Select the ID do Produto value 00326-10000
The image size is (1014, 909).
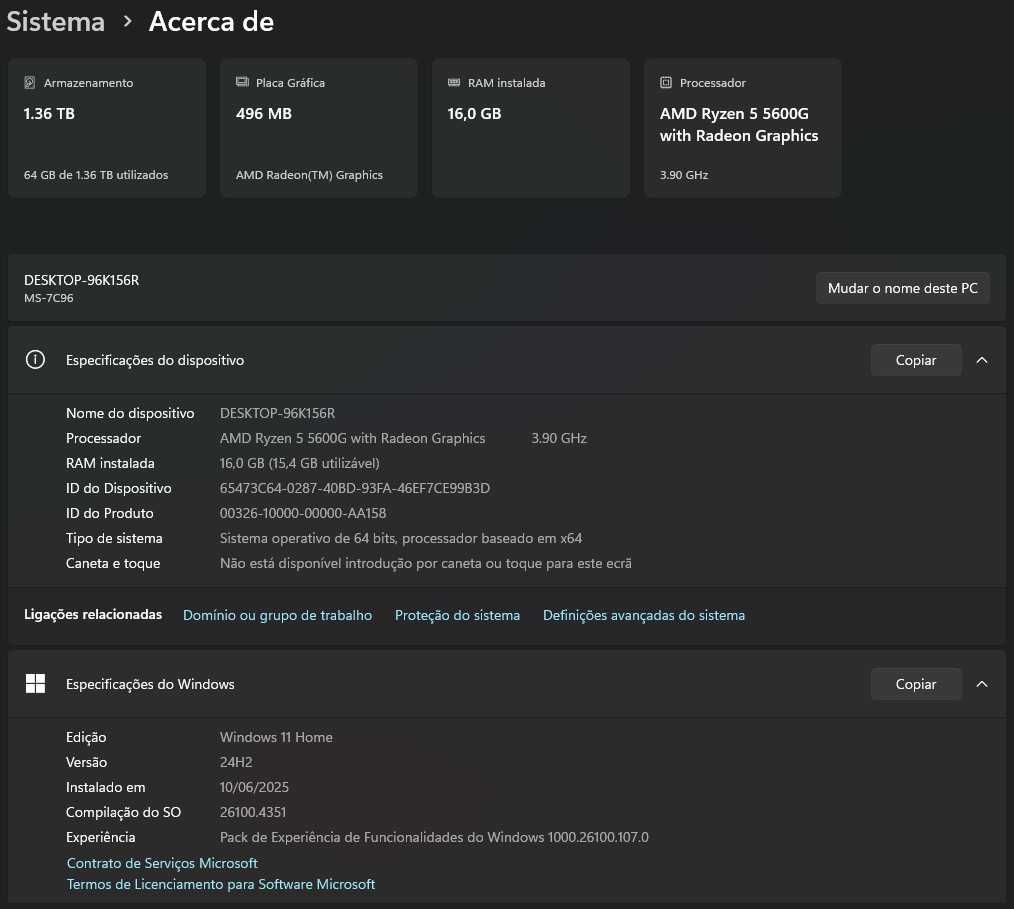[303, 513]
